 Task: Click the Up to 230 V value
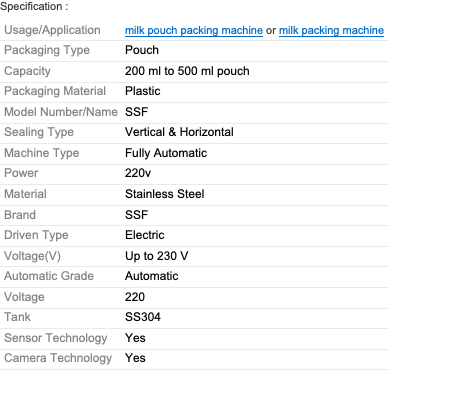(156, 256)
